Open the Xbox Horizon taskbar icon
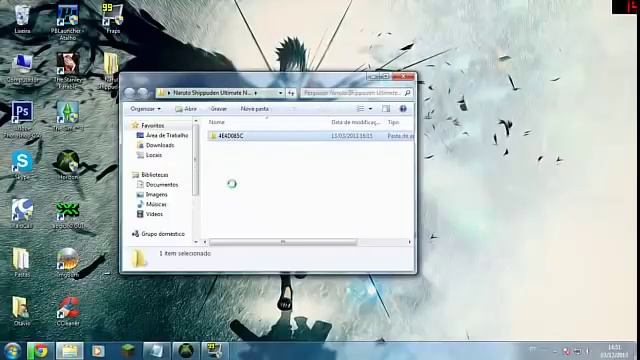The height and width of the screenshot is (360, 640). point(186,351)
